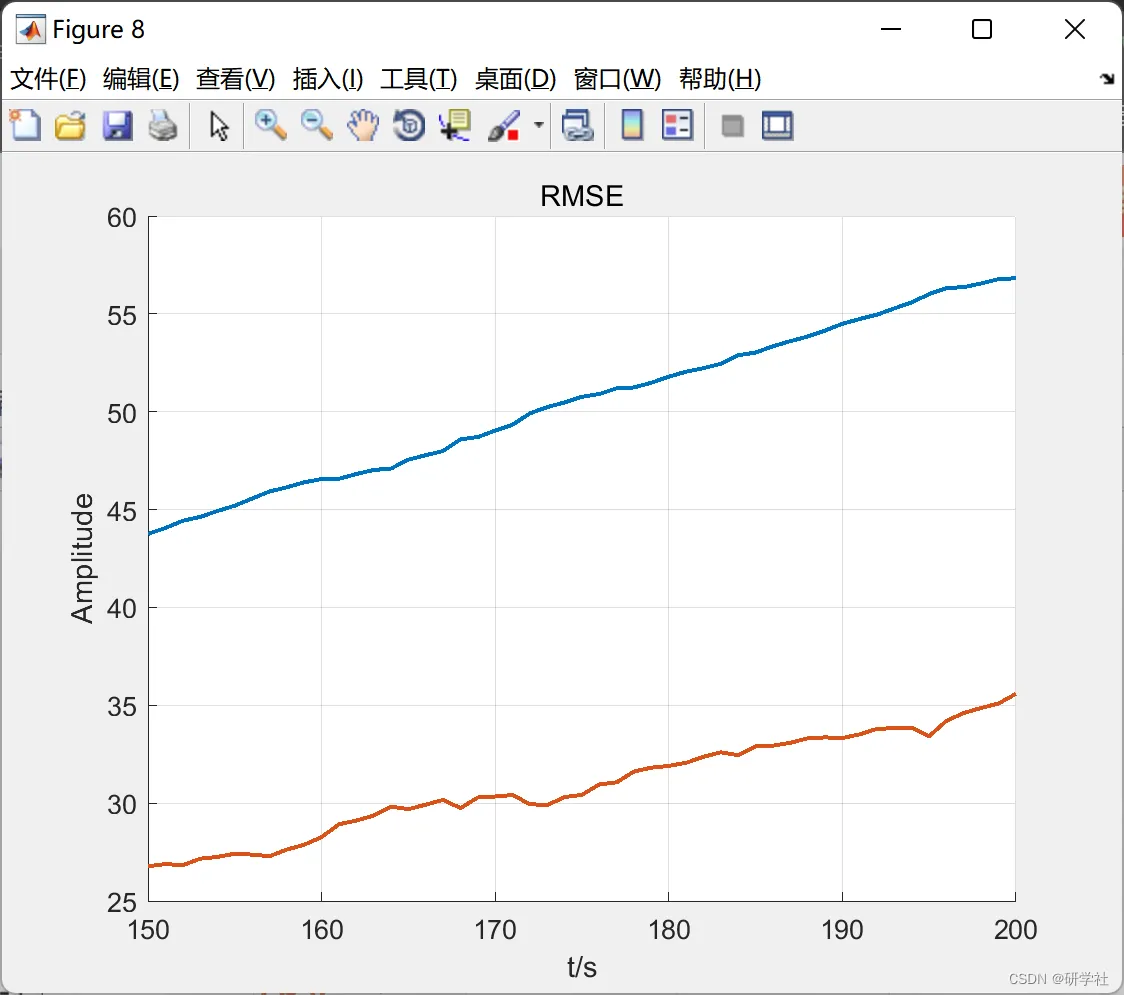
Task: Maximize the Figure 8 window
Action: (981, 29)
